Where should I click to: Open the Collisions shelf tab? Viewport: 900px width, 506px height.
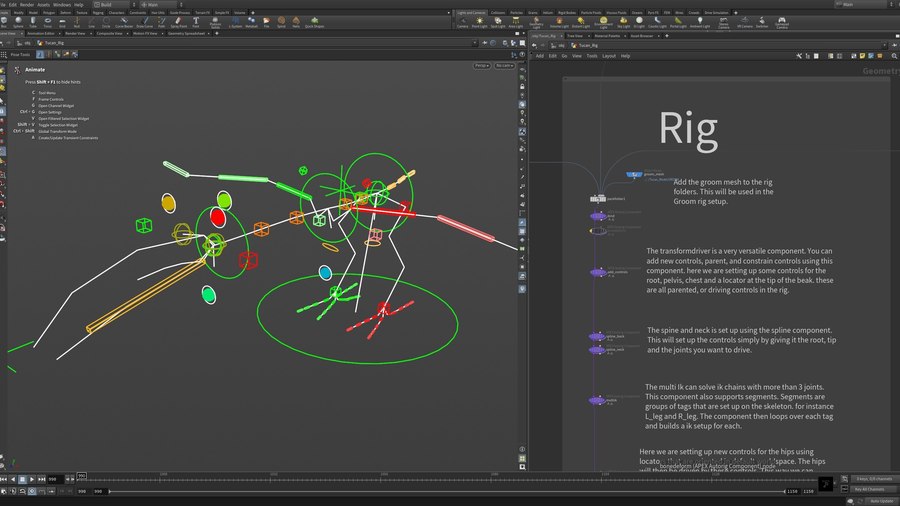498,13
